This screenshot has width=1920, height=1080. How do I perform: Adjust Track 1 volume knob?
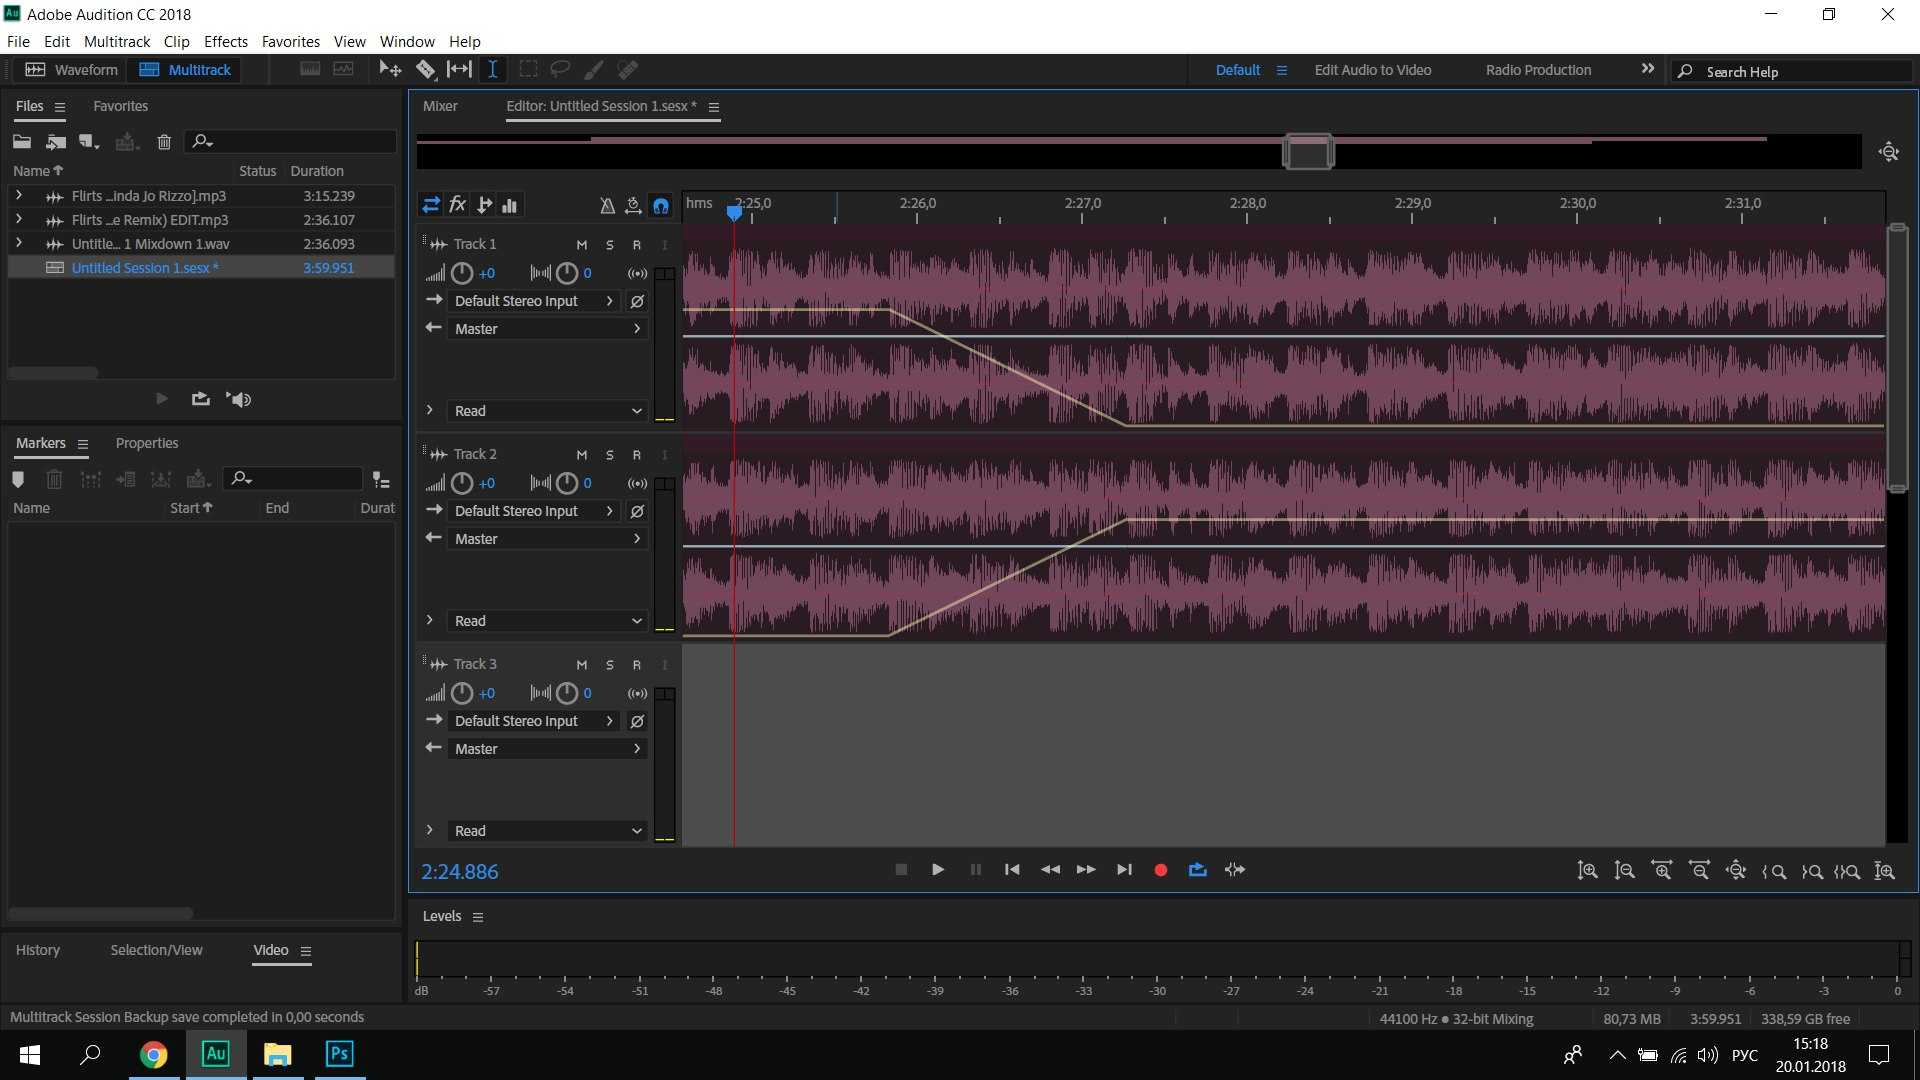pos(462,273)
